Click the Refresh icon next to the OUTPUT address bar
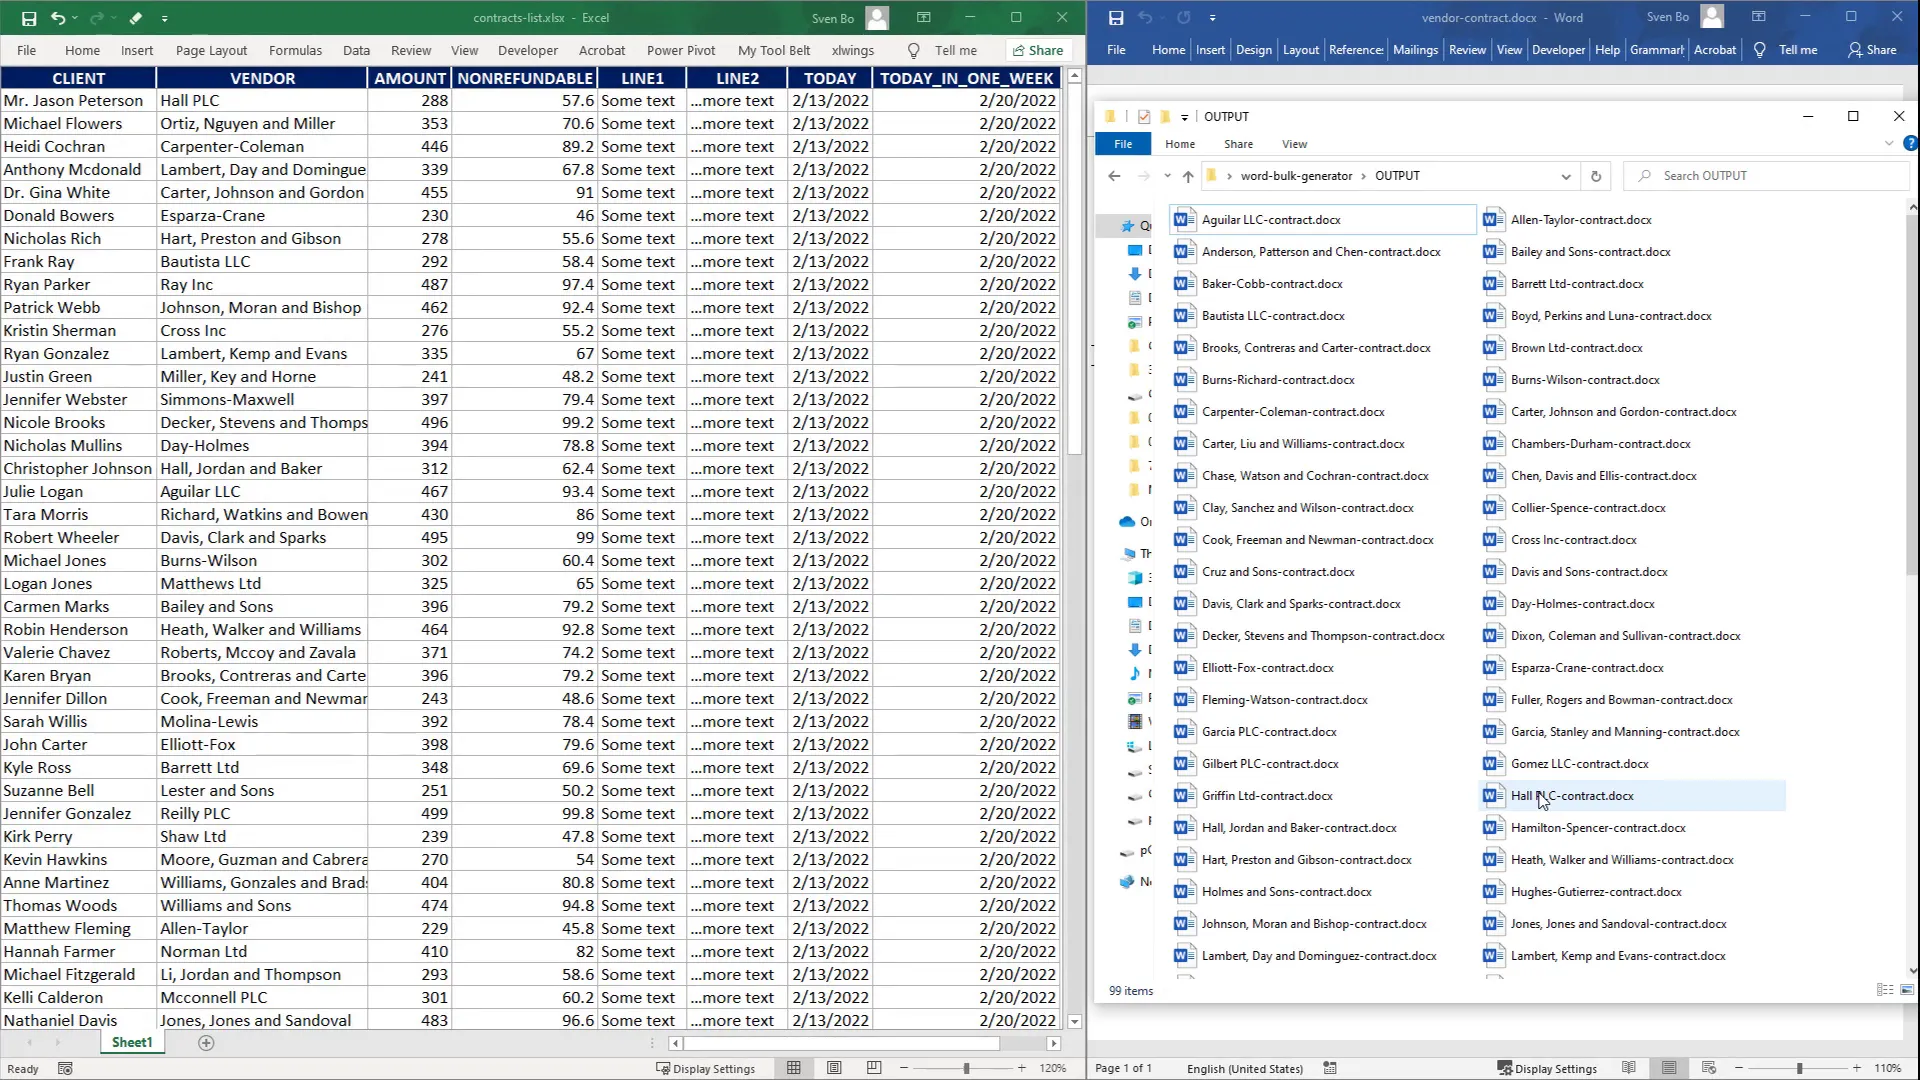Image resolution: width=1920 pixels, height=1080 pixels. click(x=1596, y=176)
